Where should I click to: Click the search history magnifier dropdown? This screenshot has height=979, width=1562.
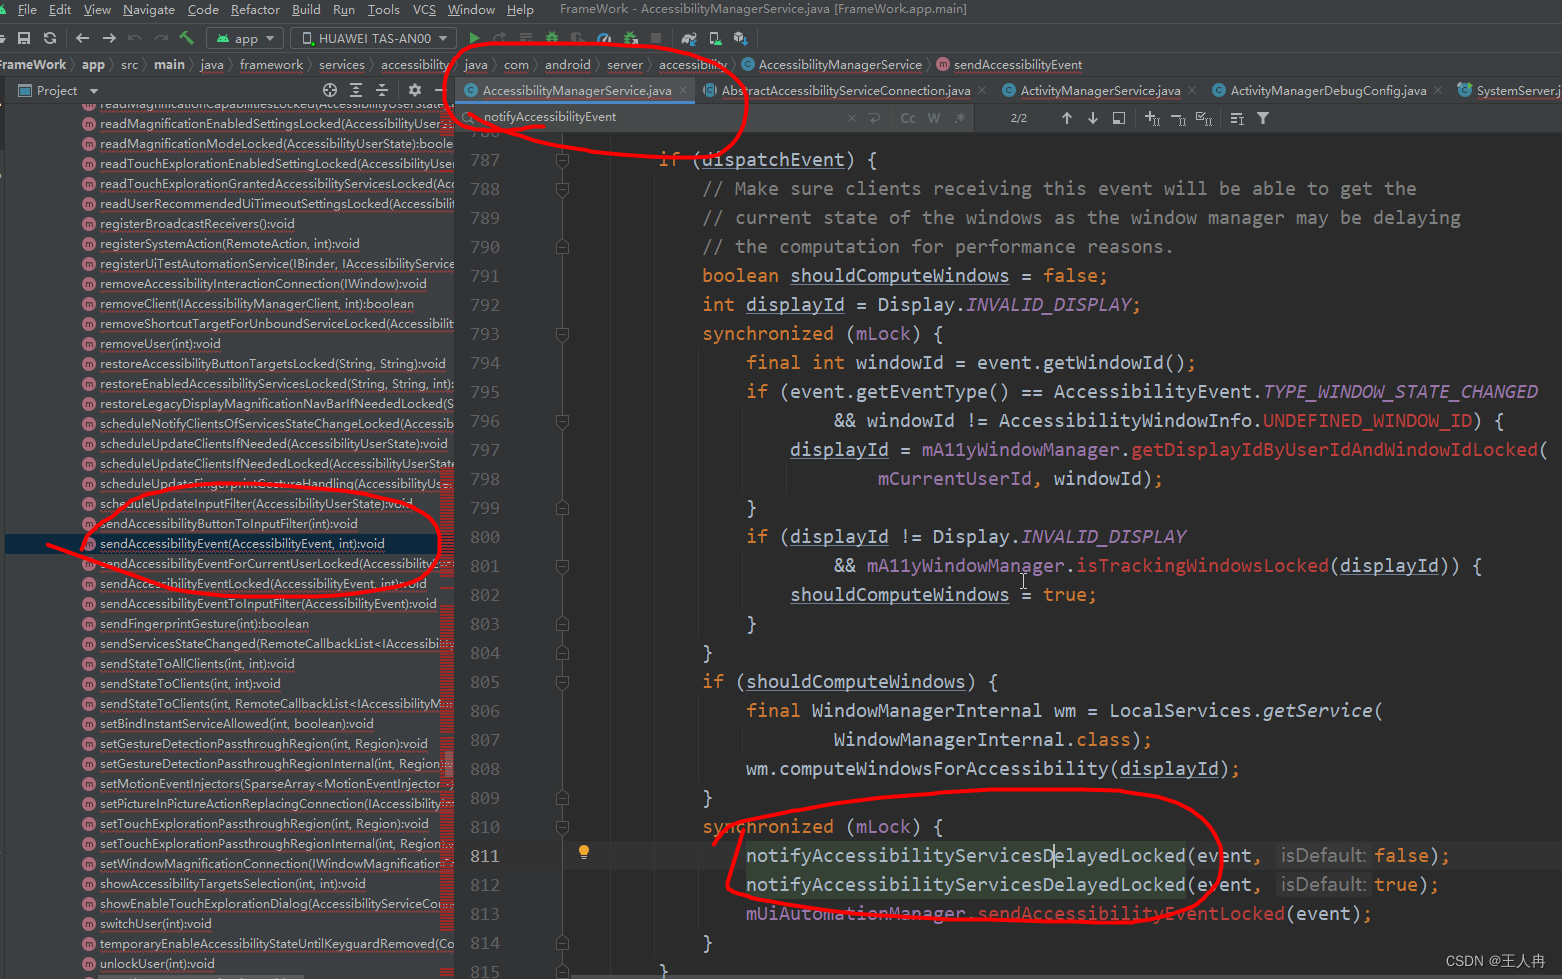click(x=469, y=118)
